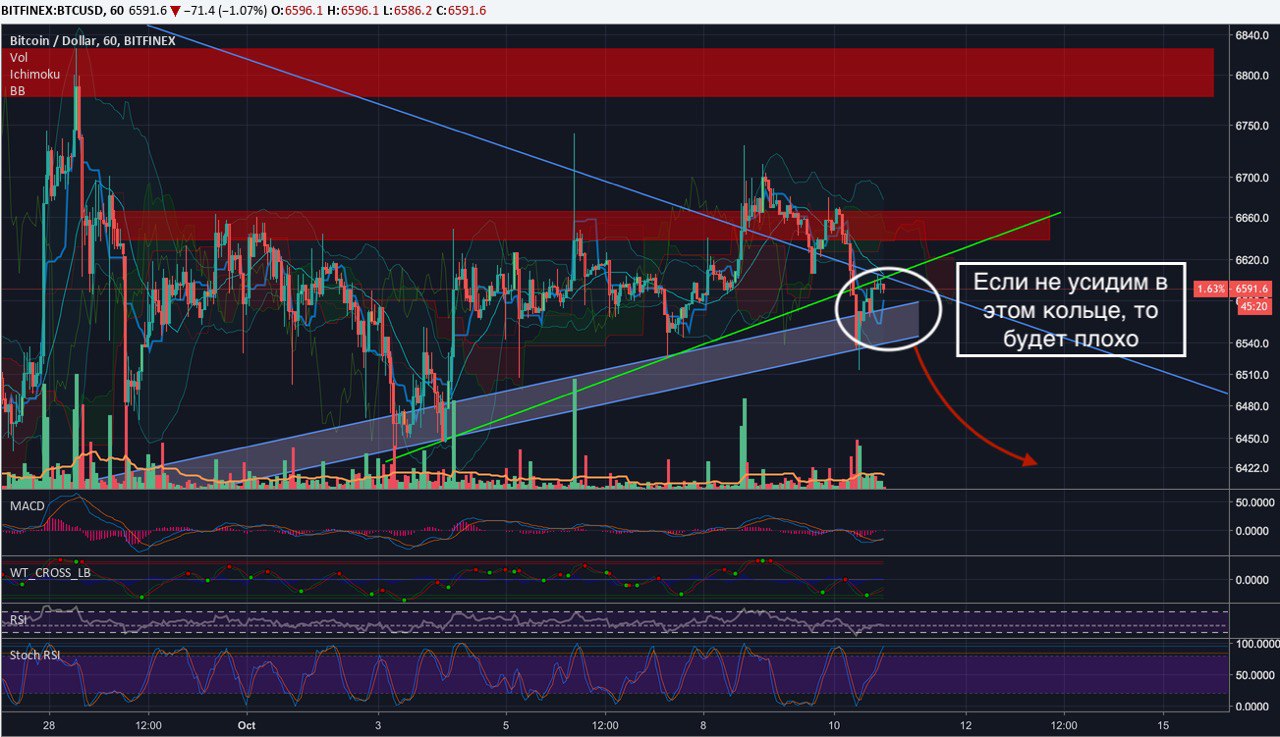
Task: Click the 6480.0 price axis label
Action: (1254, 407)
